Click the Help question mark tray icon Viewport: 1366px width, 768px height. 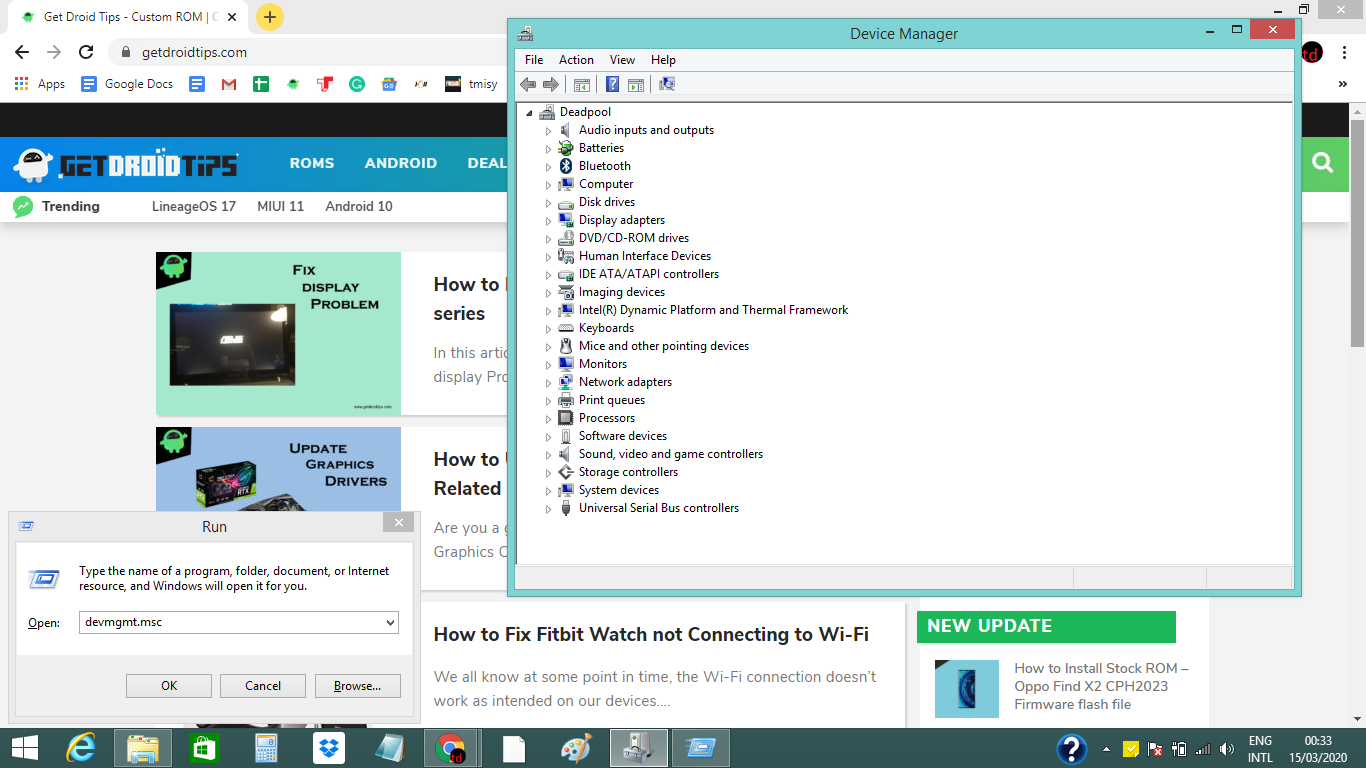[1072, 749]
